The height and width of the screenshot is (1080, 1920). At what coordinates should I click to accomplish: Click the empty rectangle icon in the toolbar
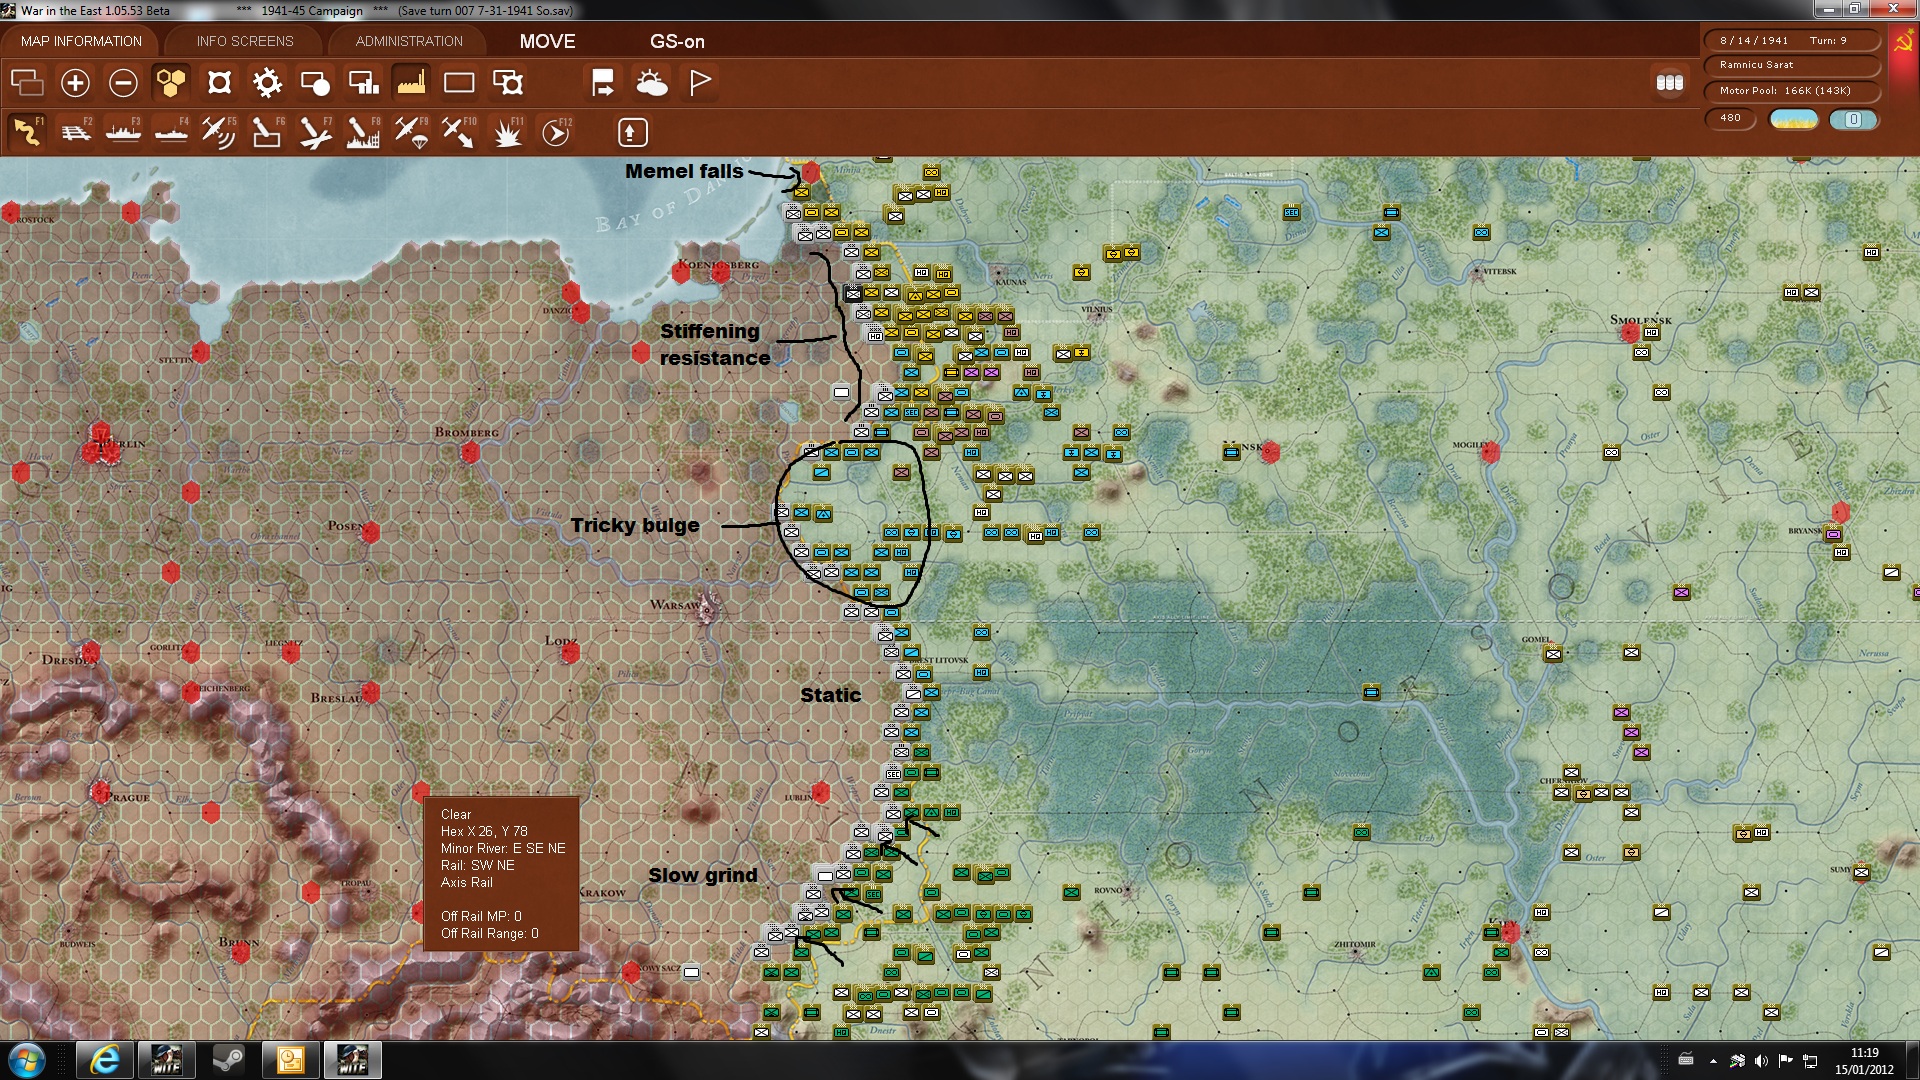point(459,83)
